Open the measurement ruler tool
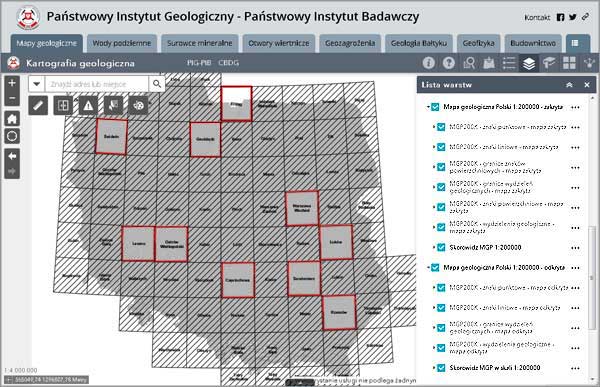 38,105
